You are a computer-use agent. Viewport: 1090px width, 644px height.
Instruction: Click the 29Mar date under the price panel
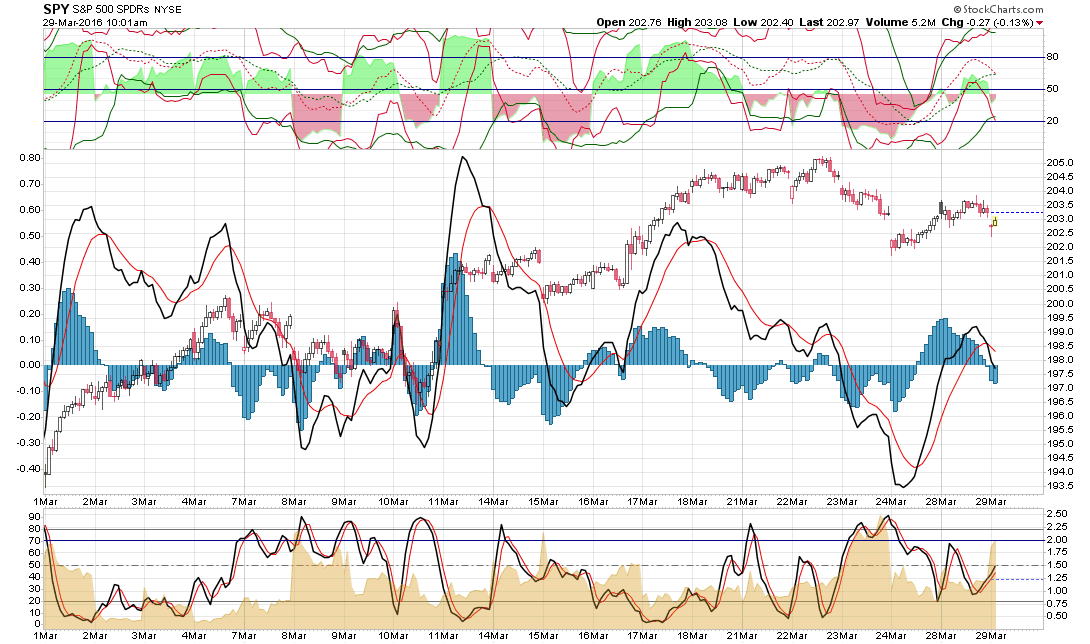tap(991, 501)
